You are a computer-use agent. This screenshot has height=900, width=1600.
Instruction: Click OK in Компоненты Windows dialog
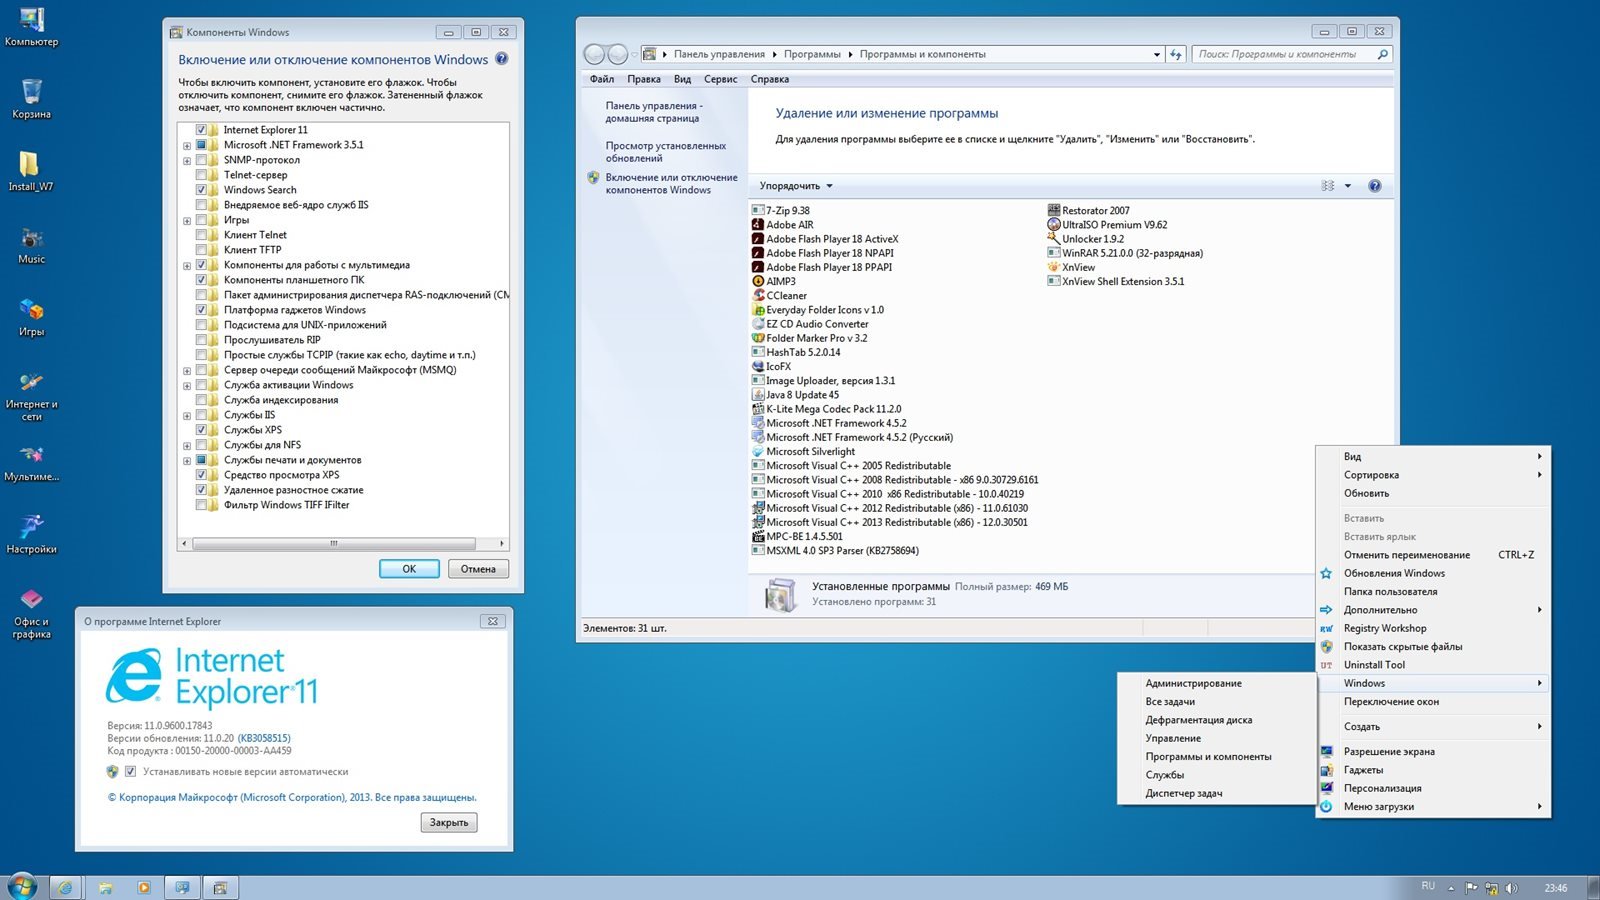[409, 569]
